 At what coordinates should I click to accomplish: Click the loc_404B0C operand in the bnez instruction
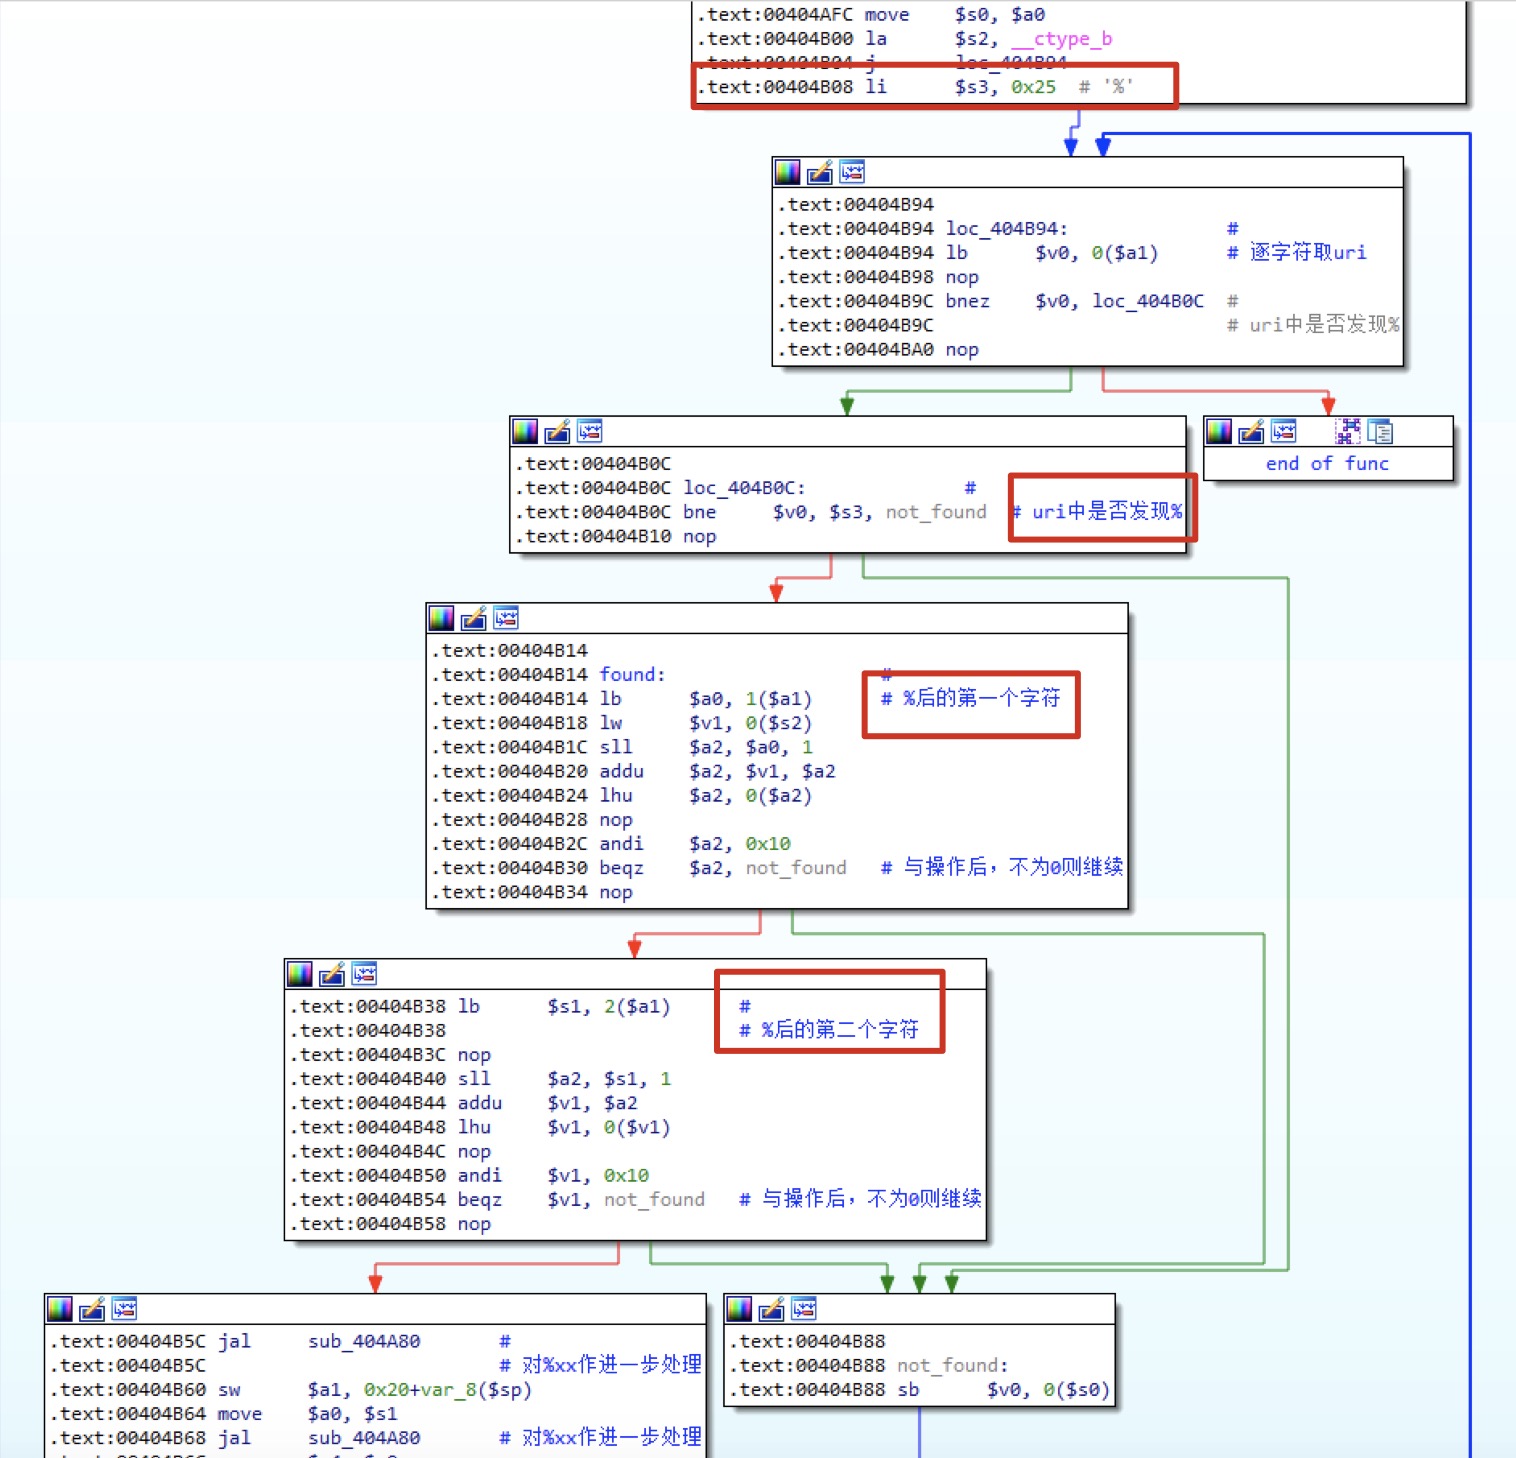1147,301
